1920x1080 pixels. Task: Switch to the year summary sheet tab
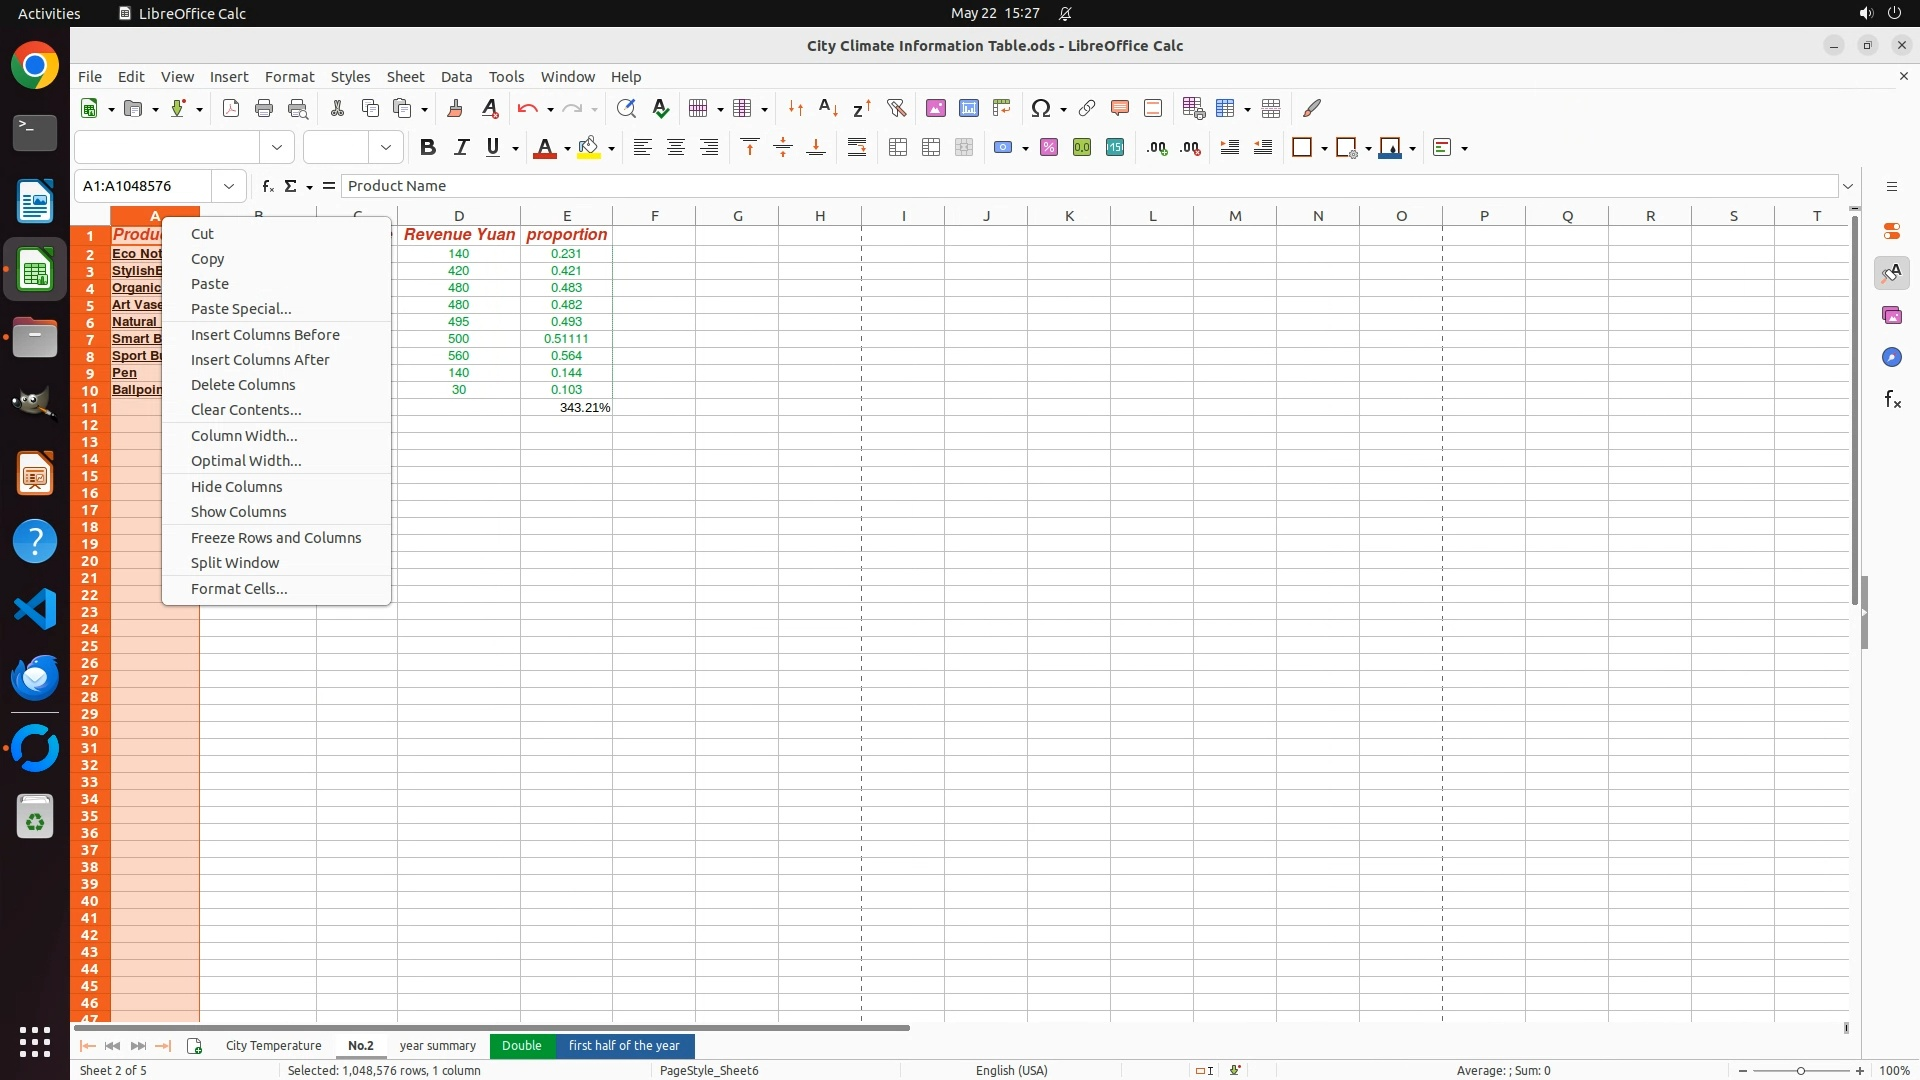click(437, 1045)
